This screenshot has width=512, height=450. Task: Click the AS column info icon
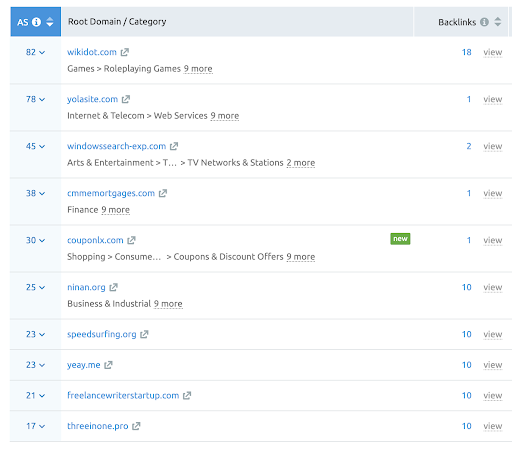point(36,22)
